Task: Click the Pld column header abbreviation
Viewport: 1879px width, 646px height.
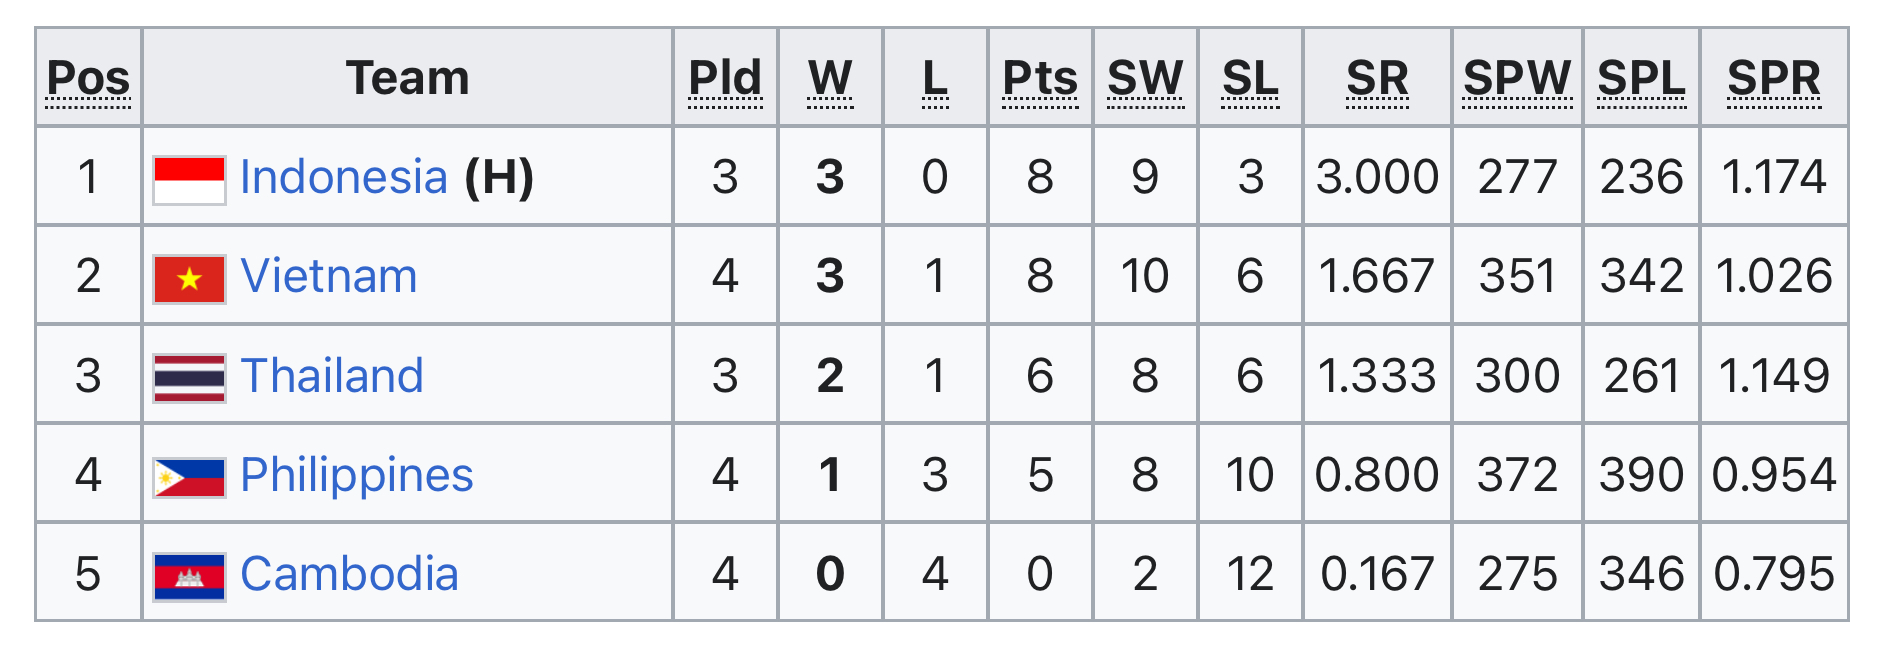Action: [x=725, y=78]
